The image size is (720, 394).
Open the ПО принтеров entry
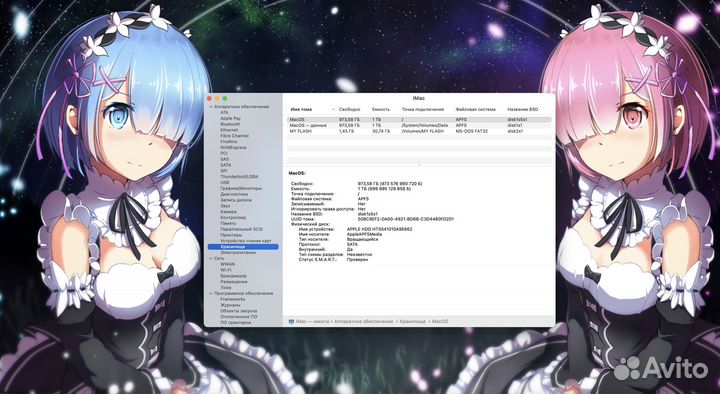236,322
